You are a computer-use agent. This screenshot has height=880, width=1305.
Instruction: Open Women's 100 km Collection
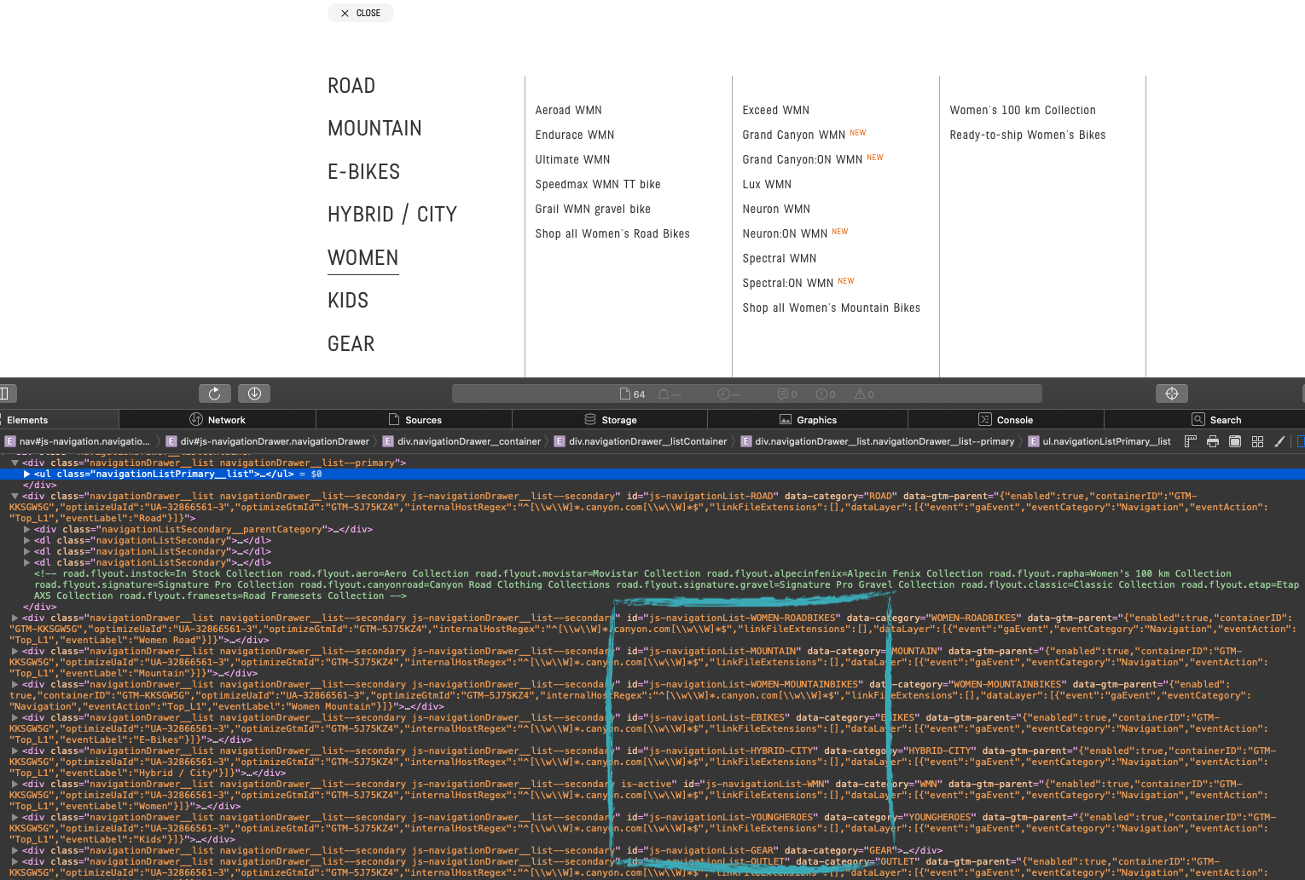[1023, 110]
